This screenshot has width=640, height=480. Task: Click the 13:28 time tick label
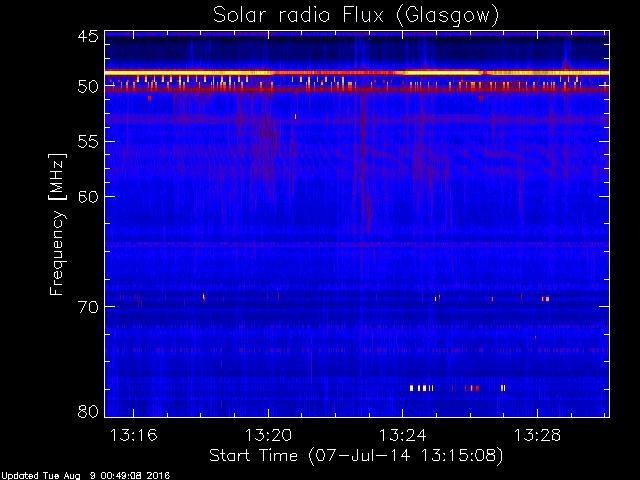(537, 435)
